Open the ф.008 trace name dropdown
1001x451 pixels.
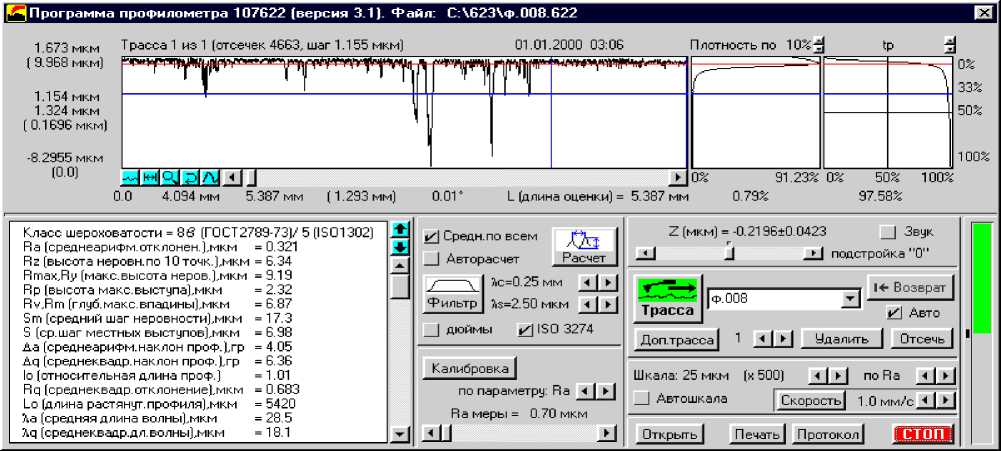(x=850, y=298)
